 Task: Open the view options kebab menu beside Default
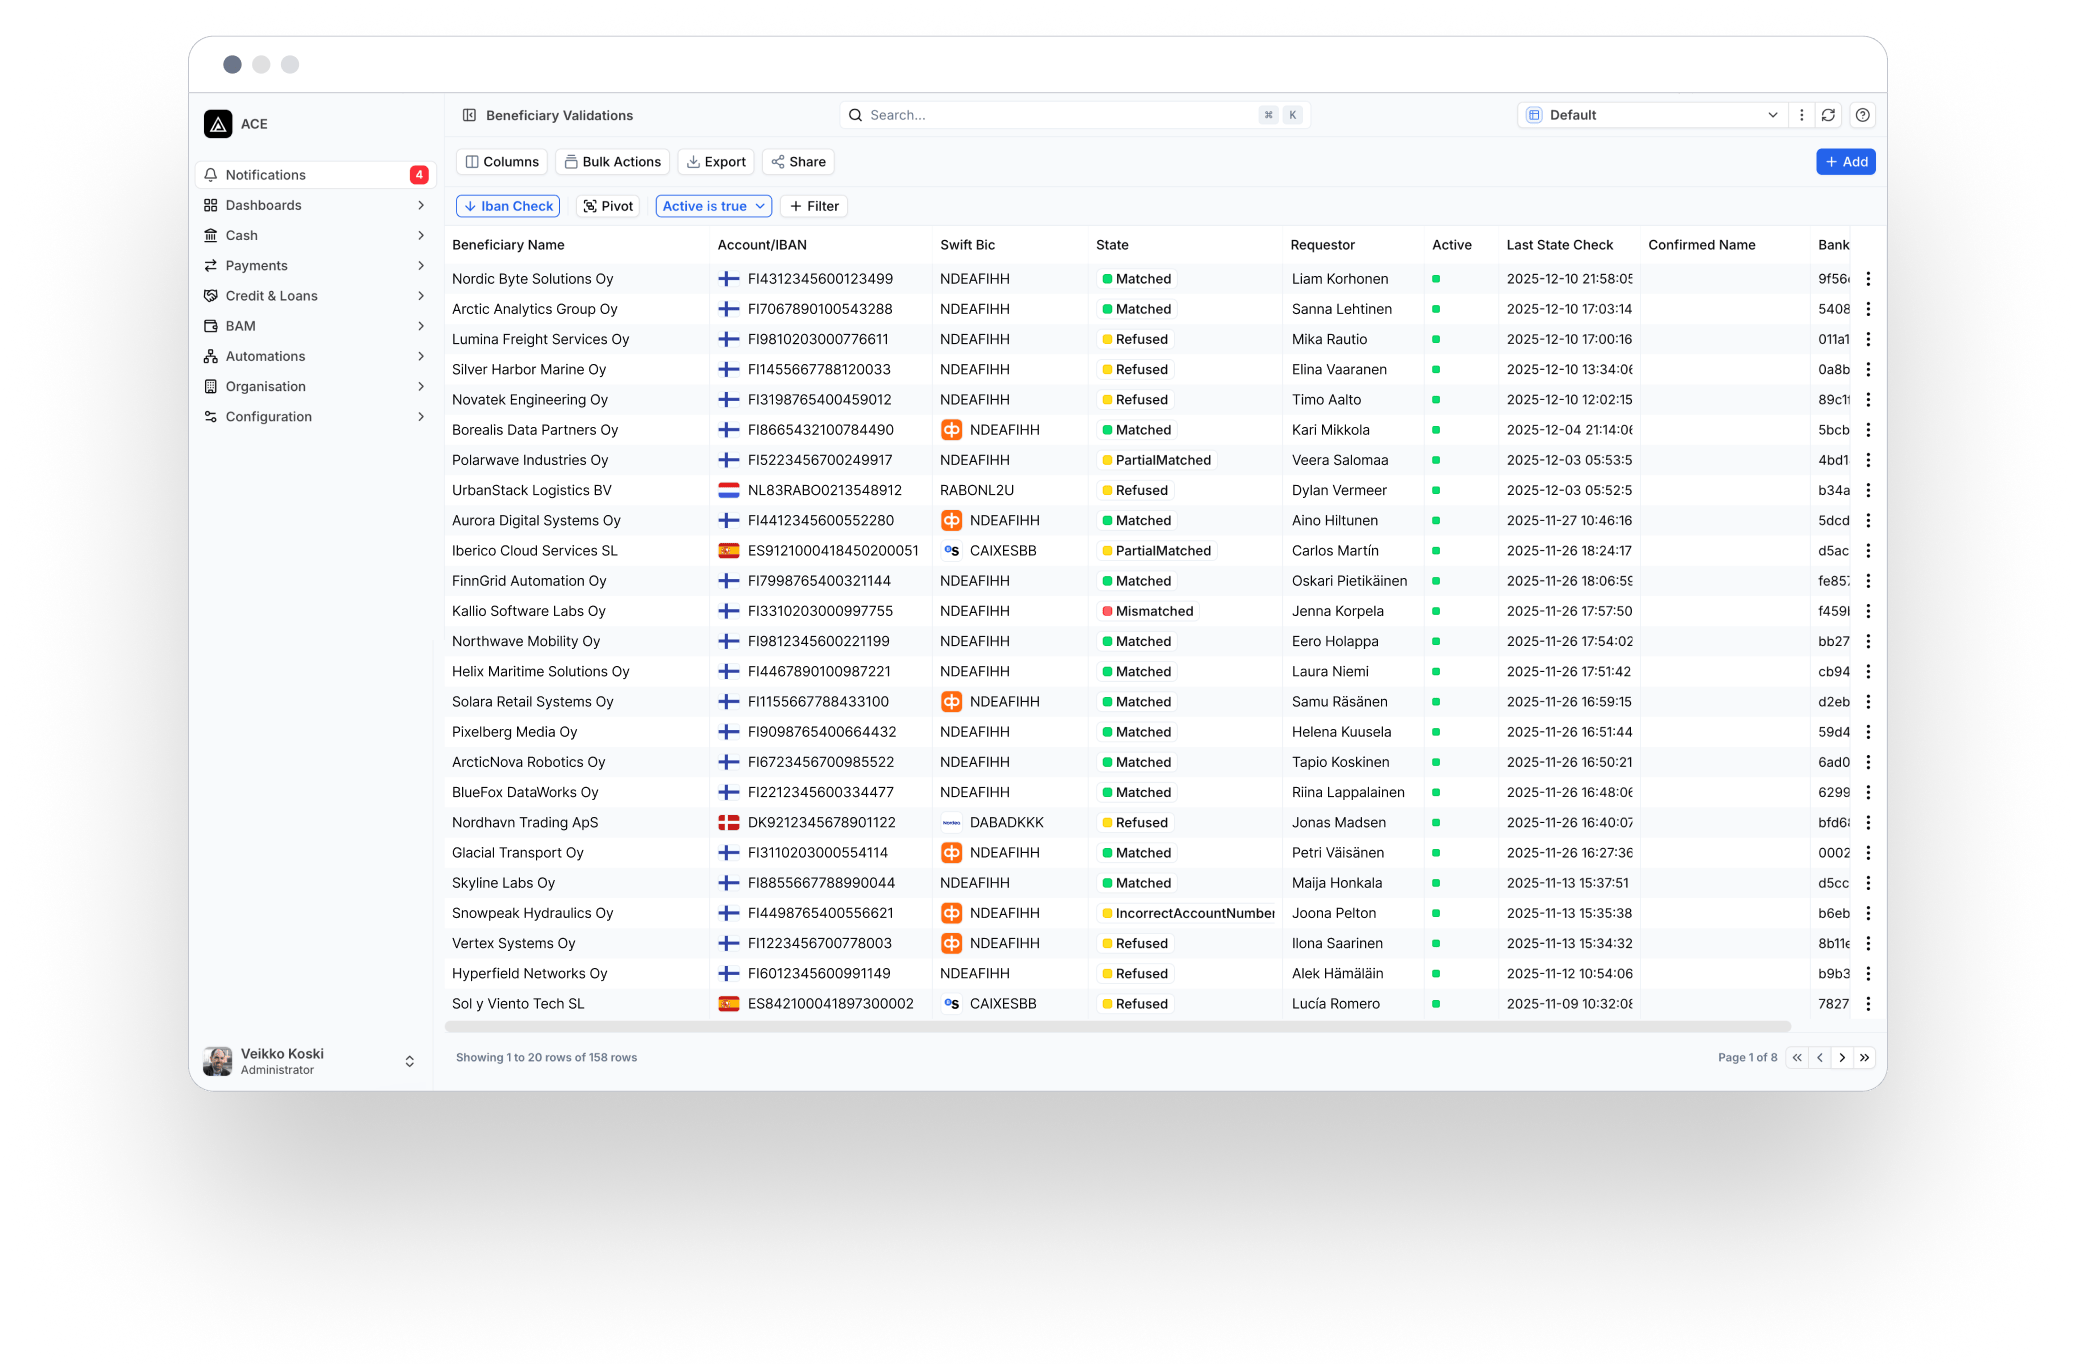(x=1801, y=115)
